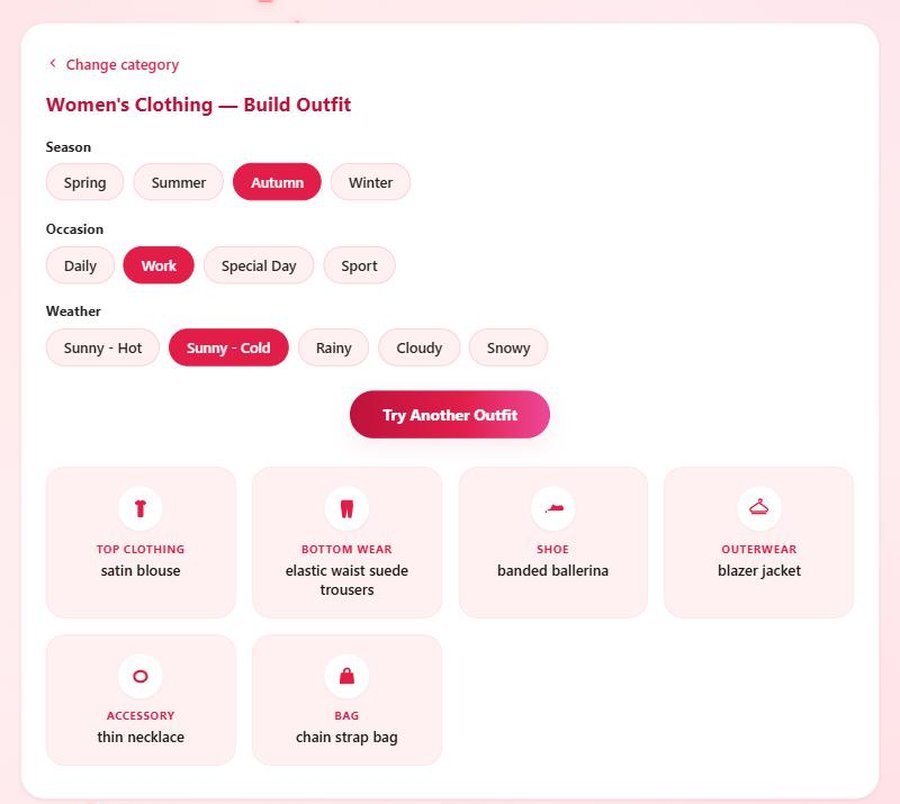Select Spring season

pyautogui.click(x=85, y=182)
